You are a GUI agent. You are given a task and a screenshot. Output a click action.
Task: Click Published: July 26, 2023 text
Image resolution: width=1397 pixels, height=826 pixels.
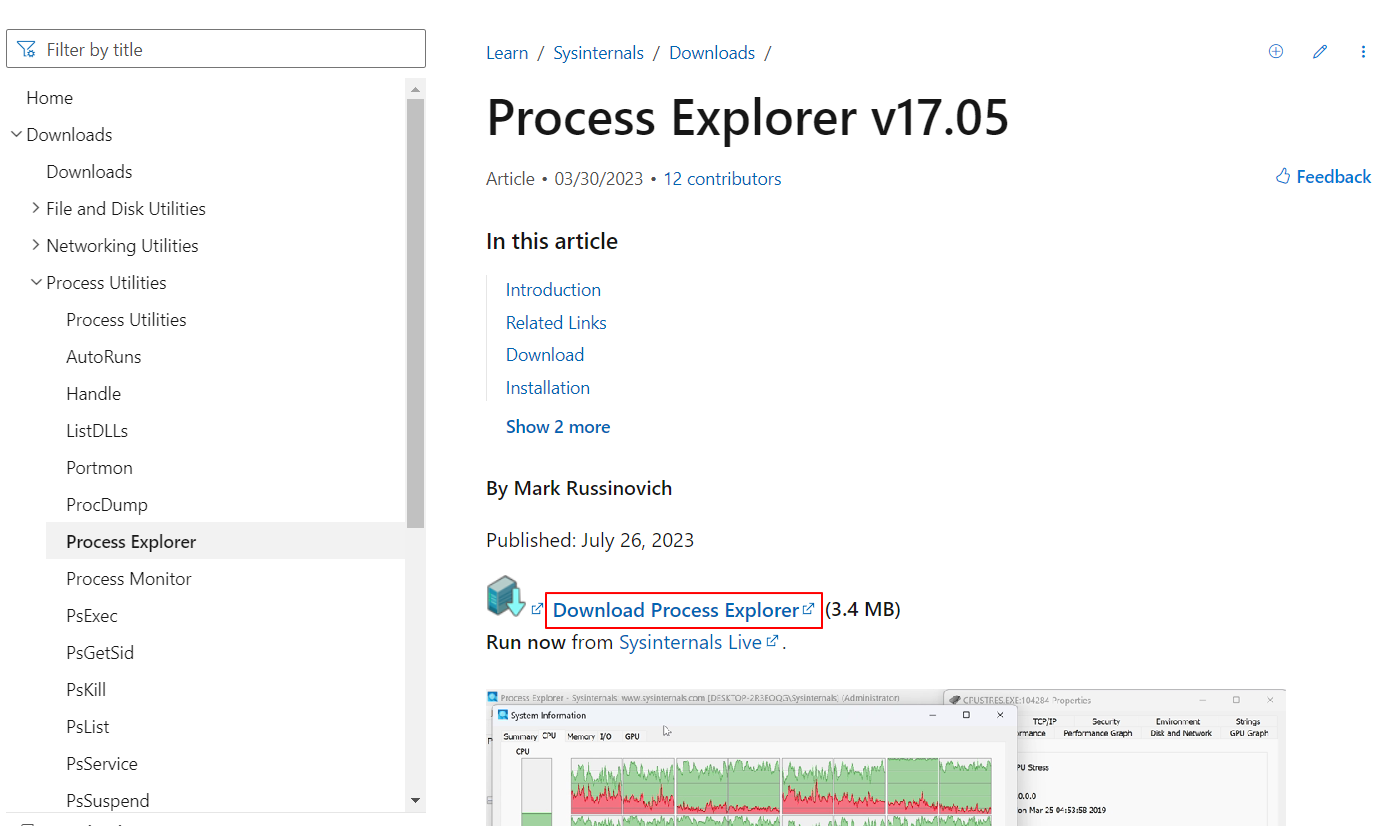(x=590, y=541)
